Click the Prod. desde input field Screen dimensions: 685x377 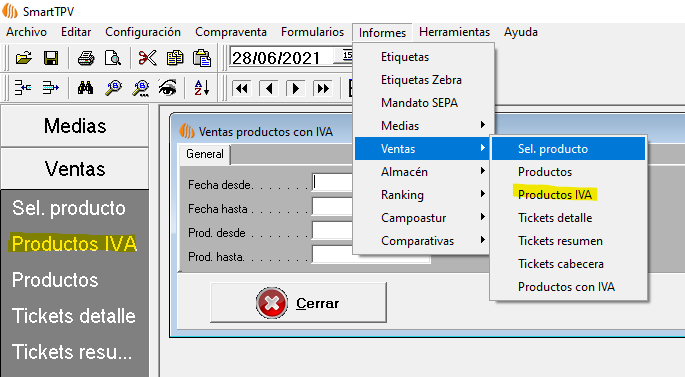[333, 230]
